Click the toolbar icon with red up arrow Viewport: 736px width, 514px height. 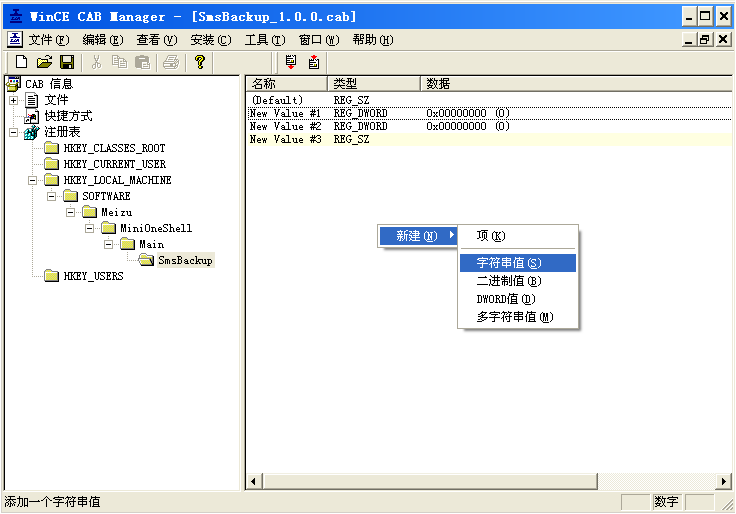click(314, 62)
